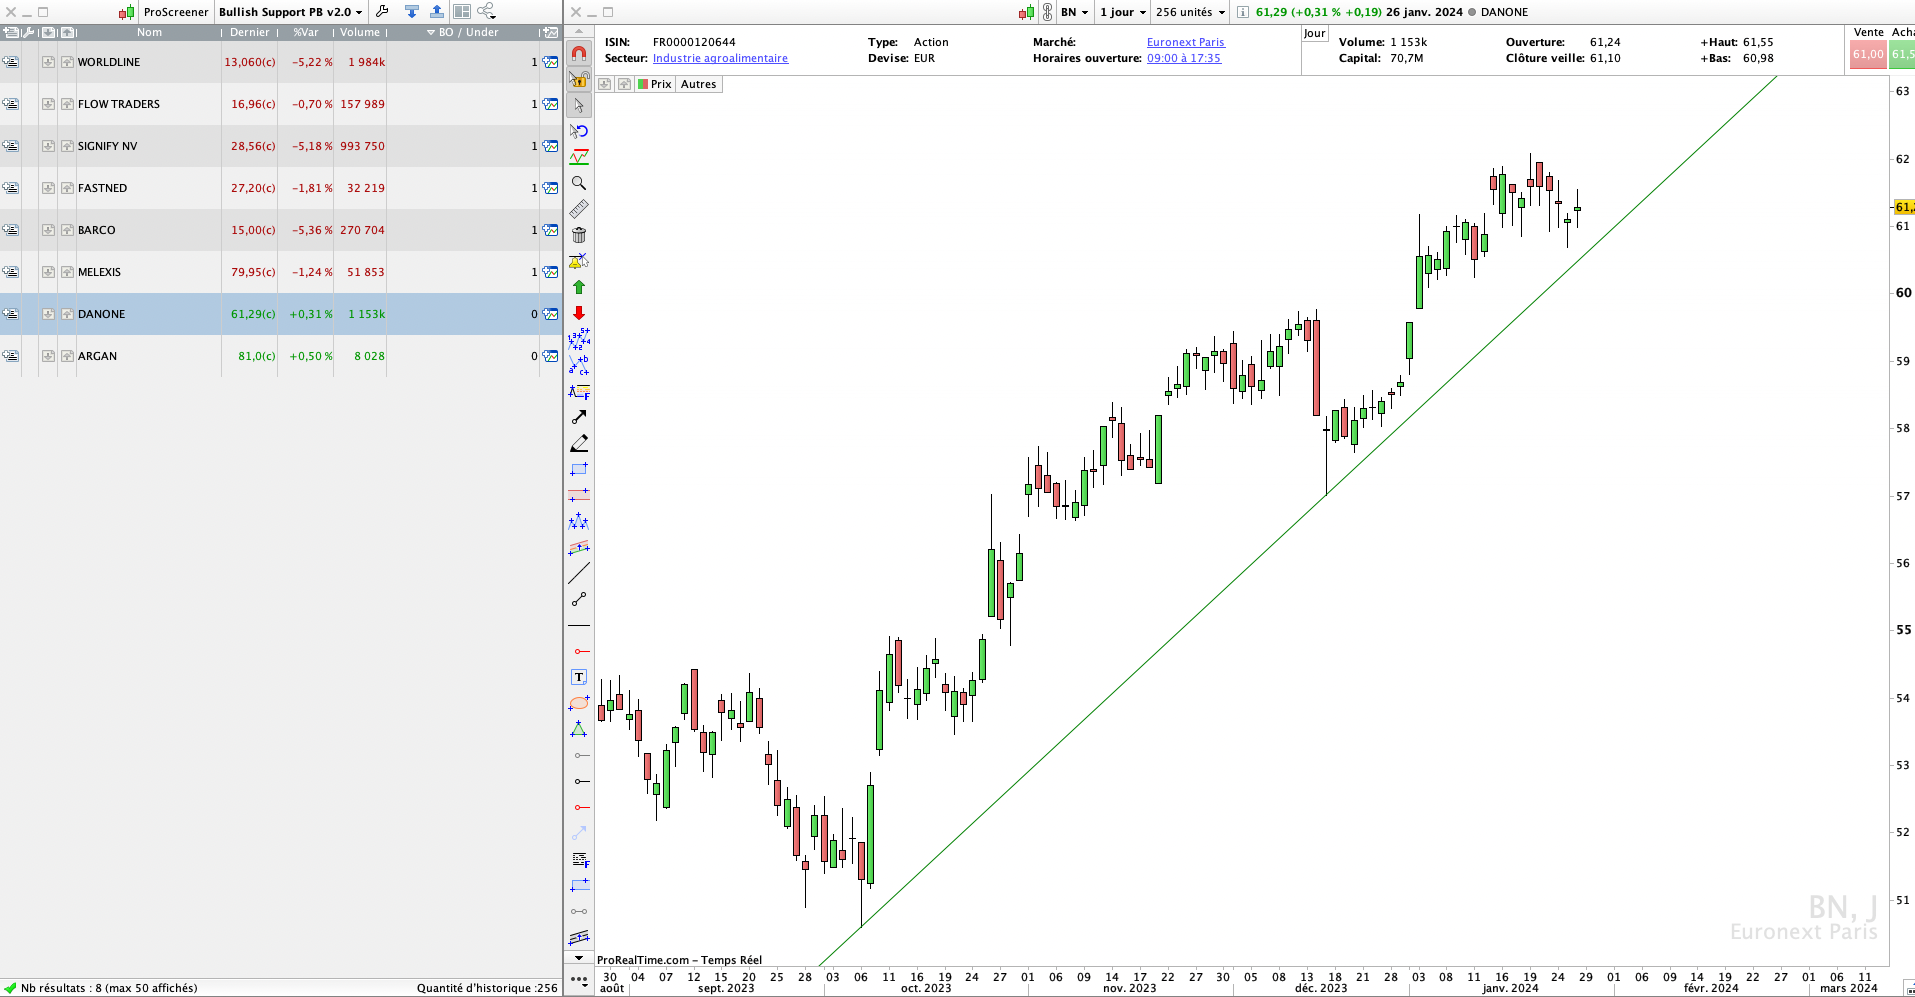Select the arrow pointer tool

coord(579,105)
